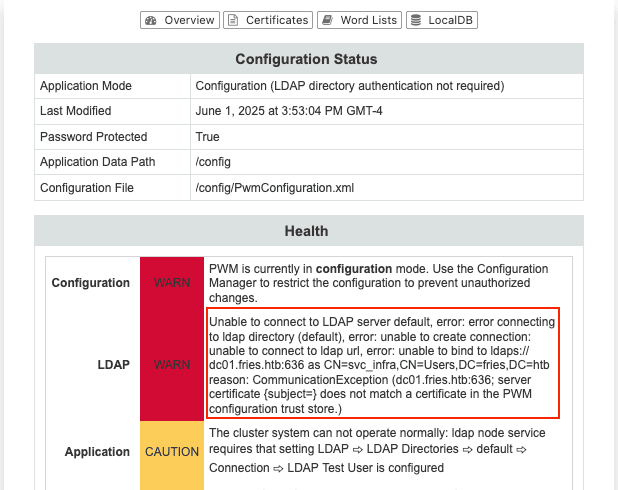
Task: Open the LocalDB tab
Action: tap(442, 20)
